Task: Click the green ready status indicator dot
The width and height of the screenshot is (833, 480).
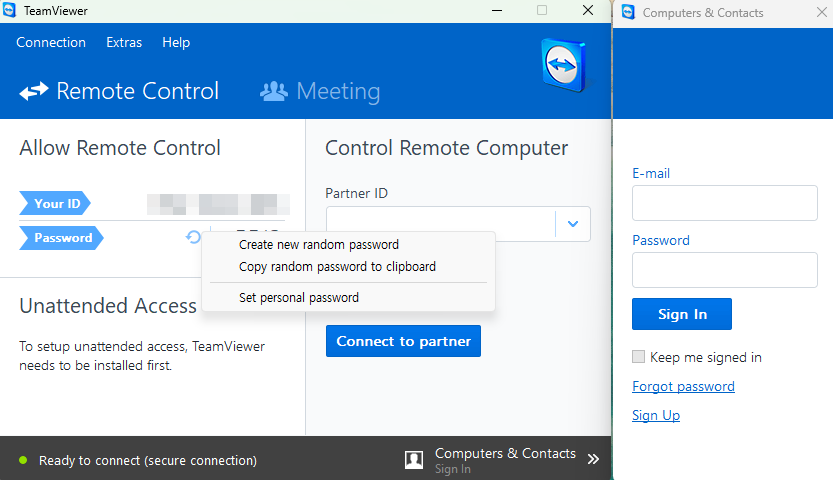Action: click(23, 460)
